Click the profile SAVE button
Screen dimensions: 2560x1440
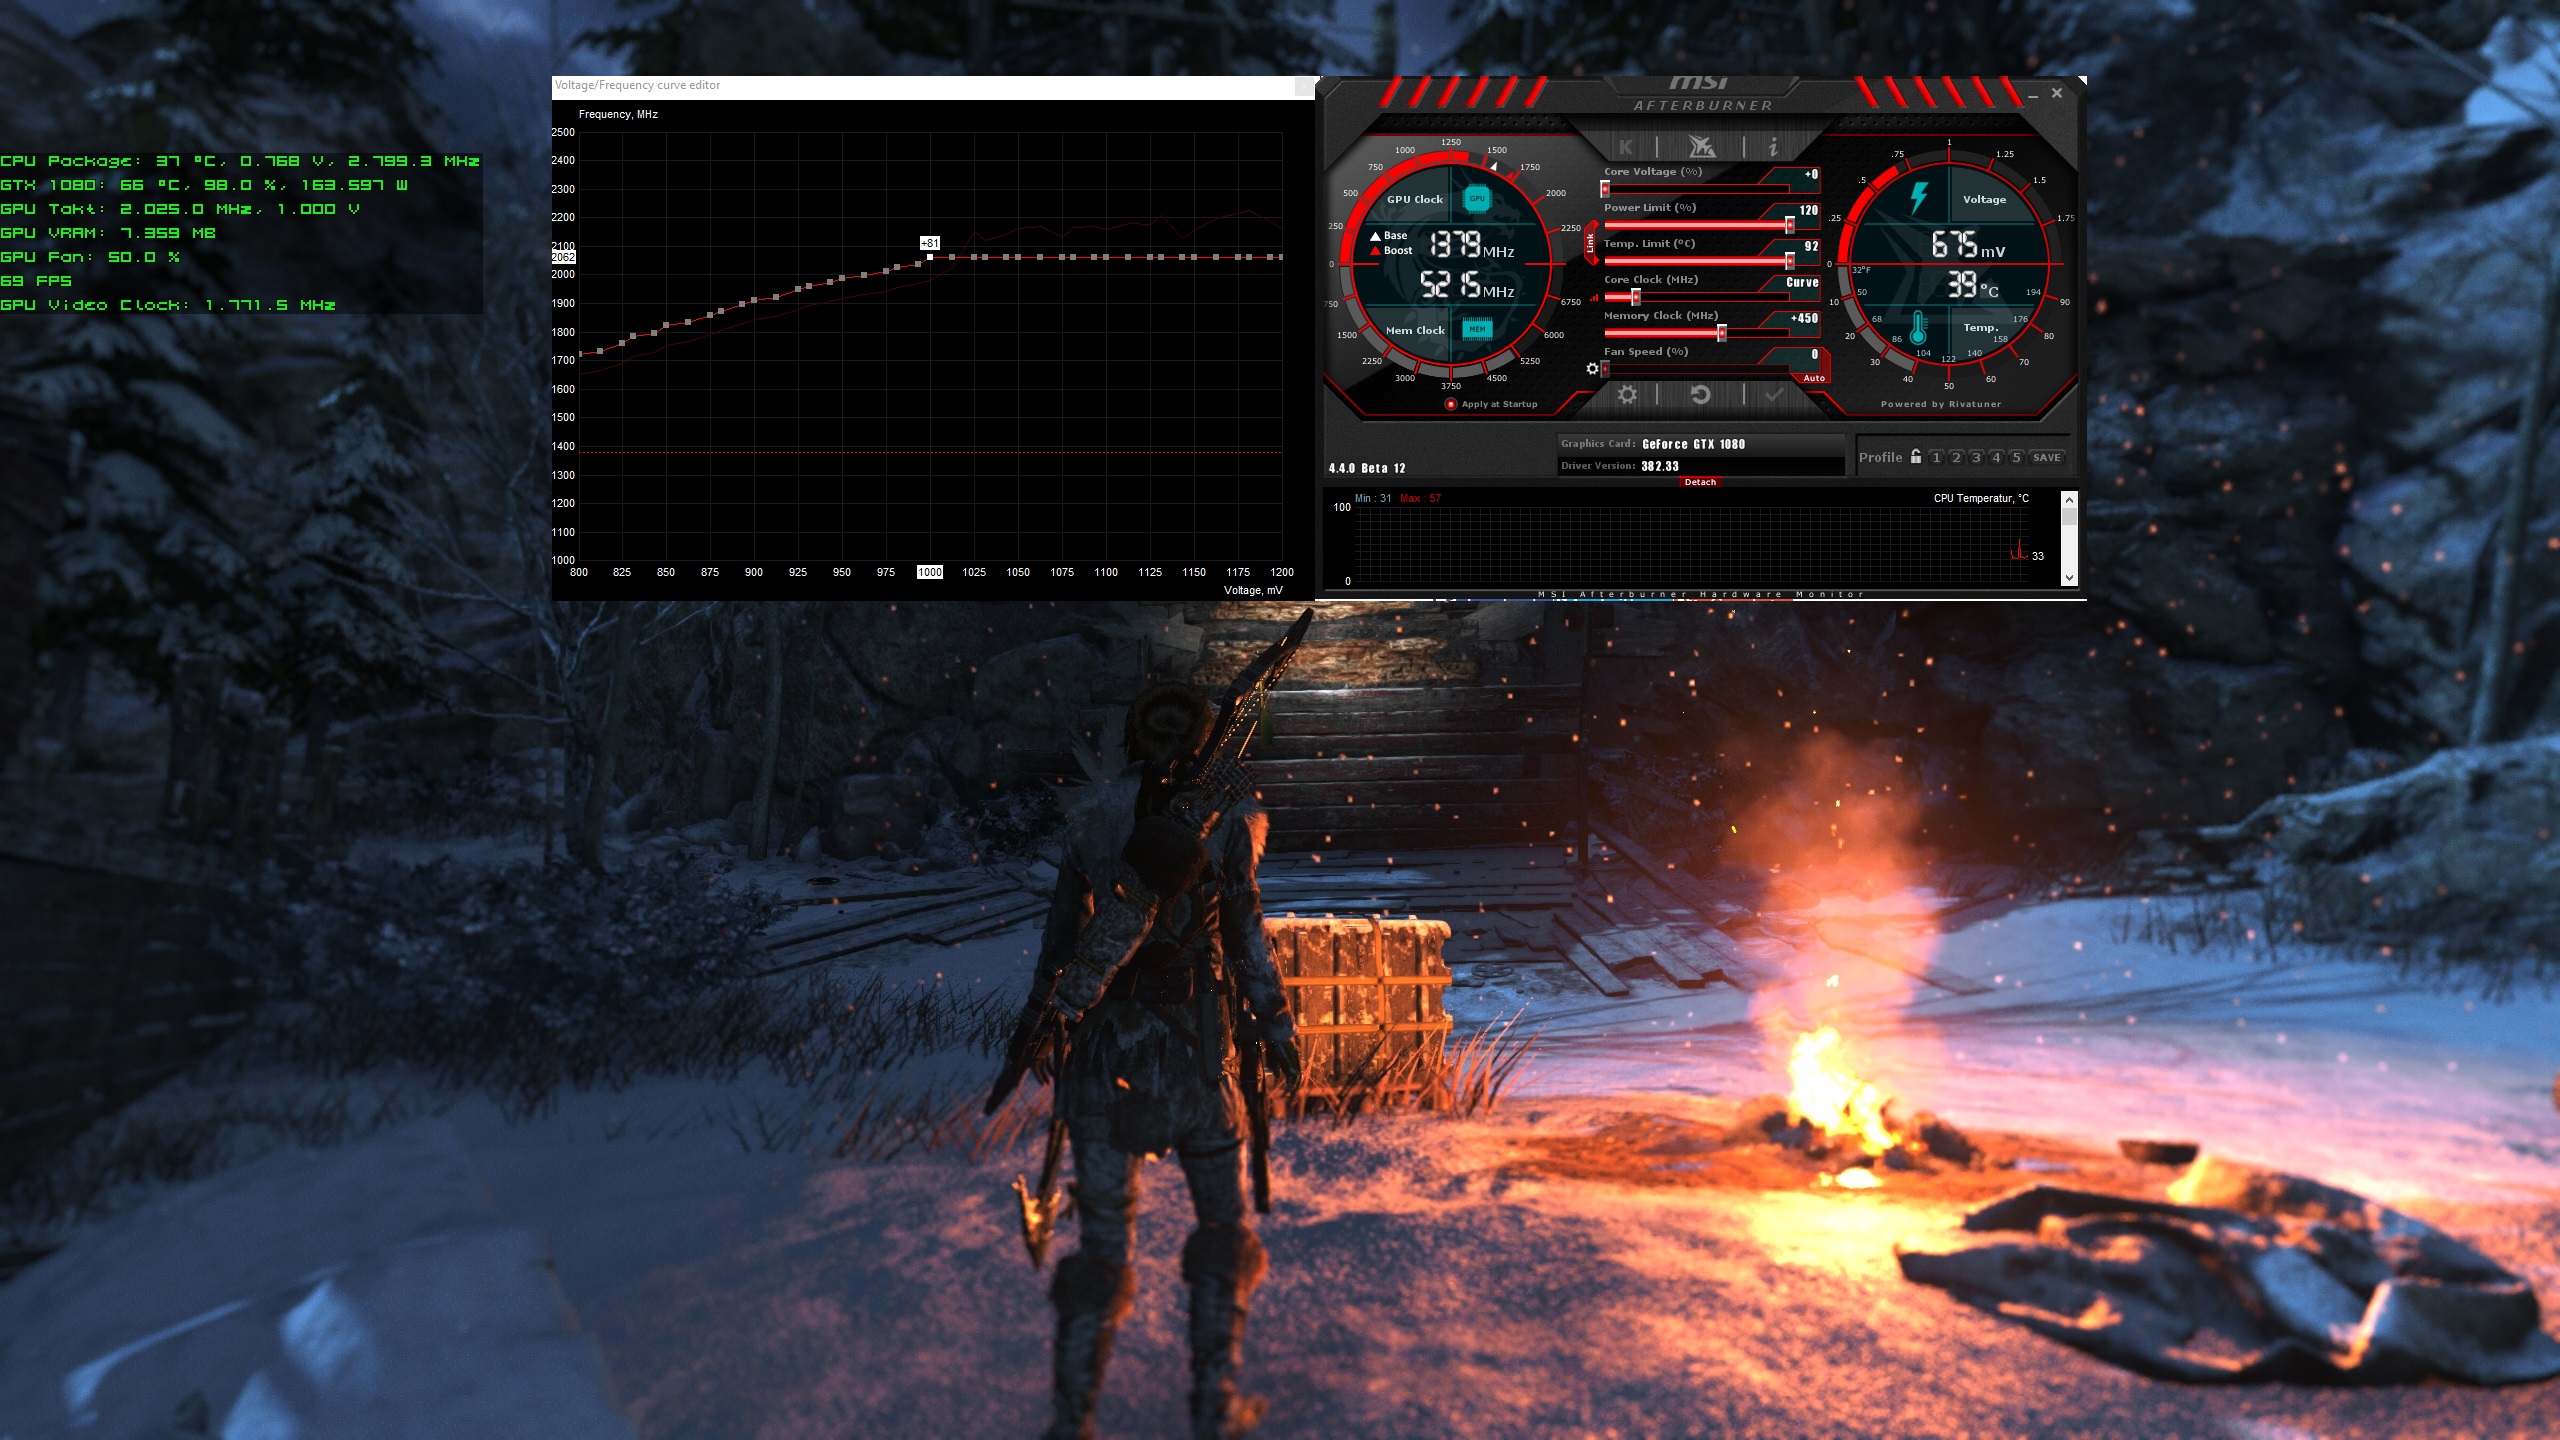point(2046,458)
